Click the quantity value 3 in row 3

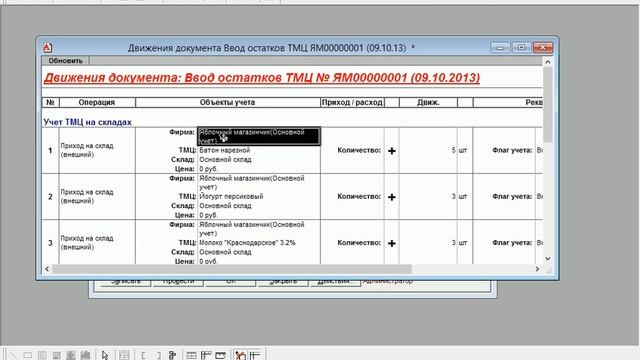pos(453,242)
